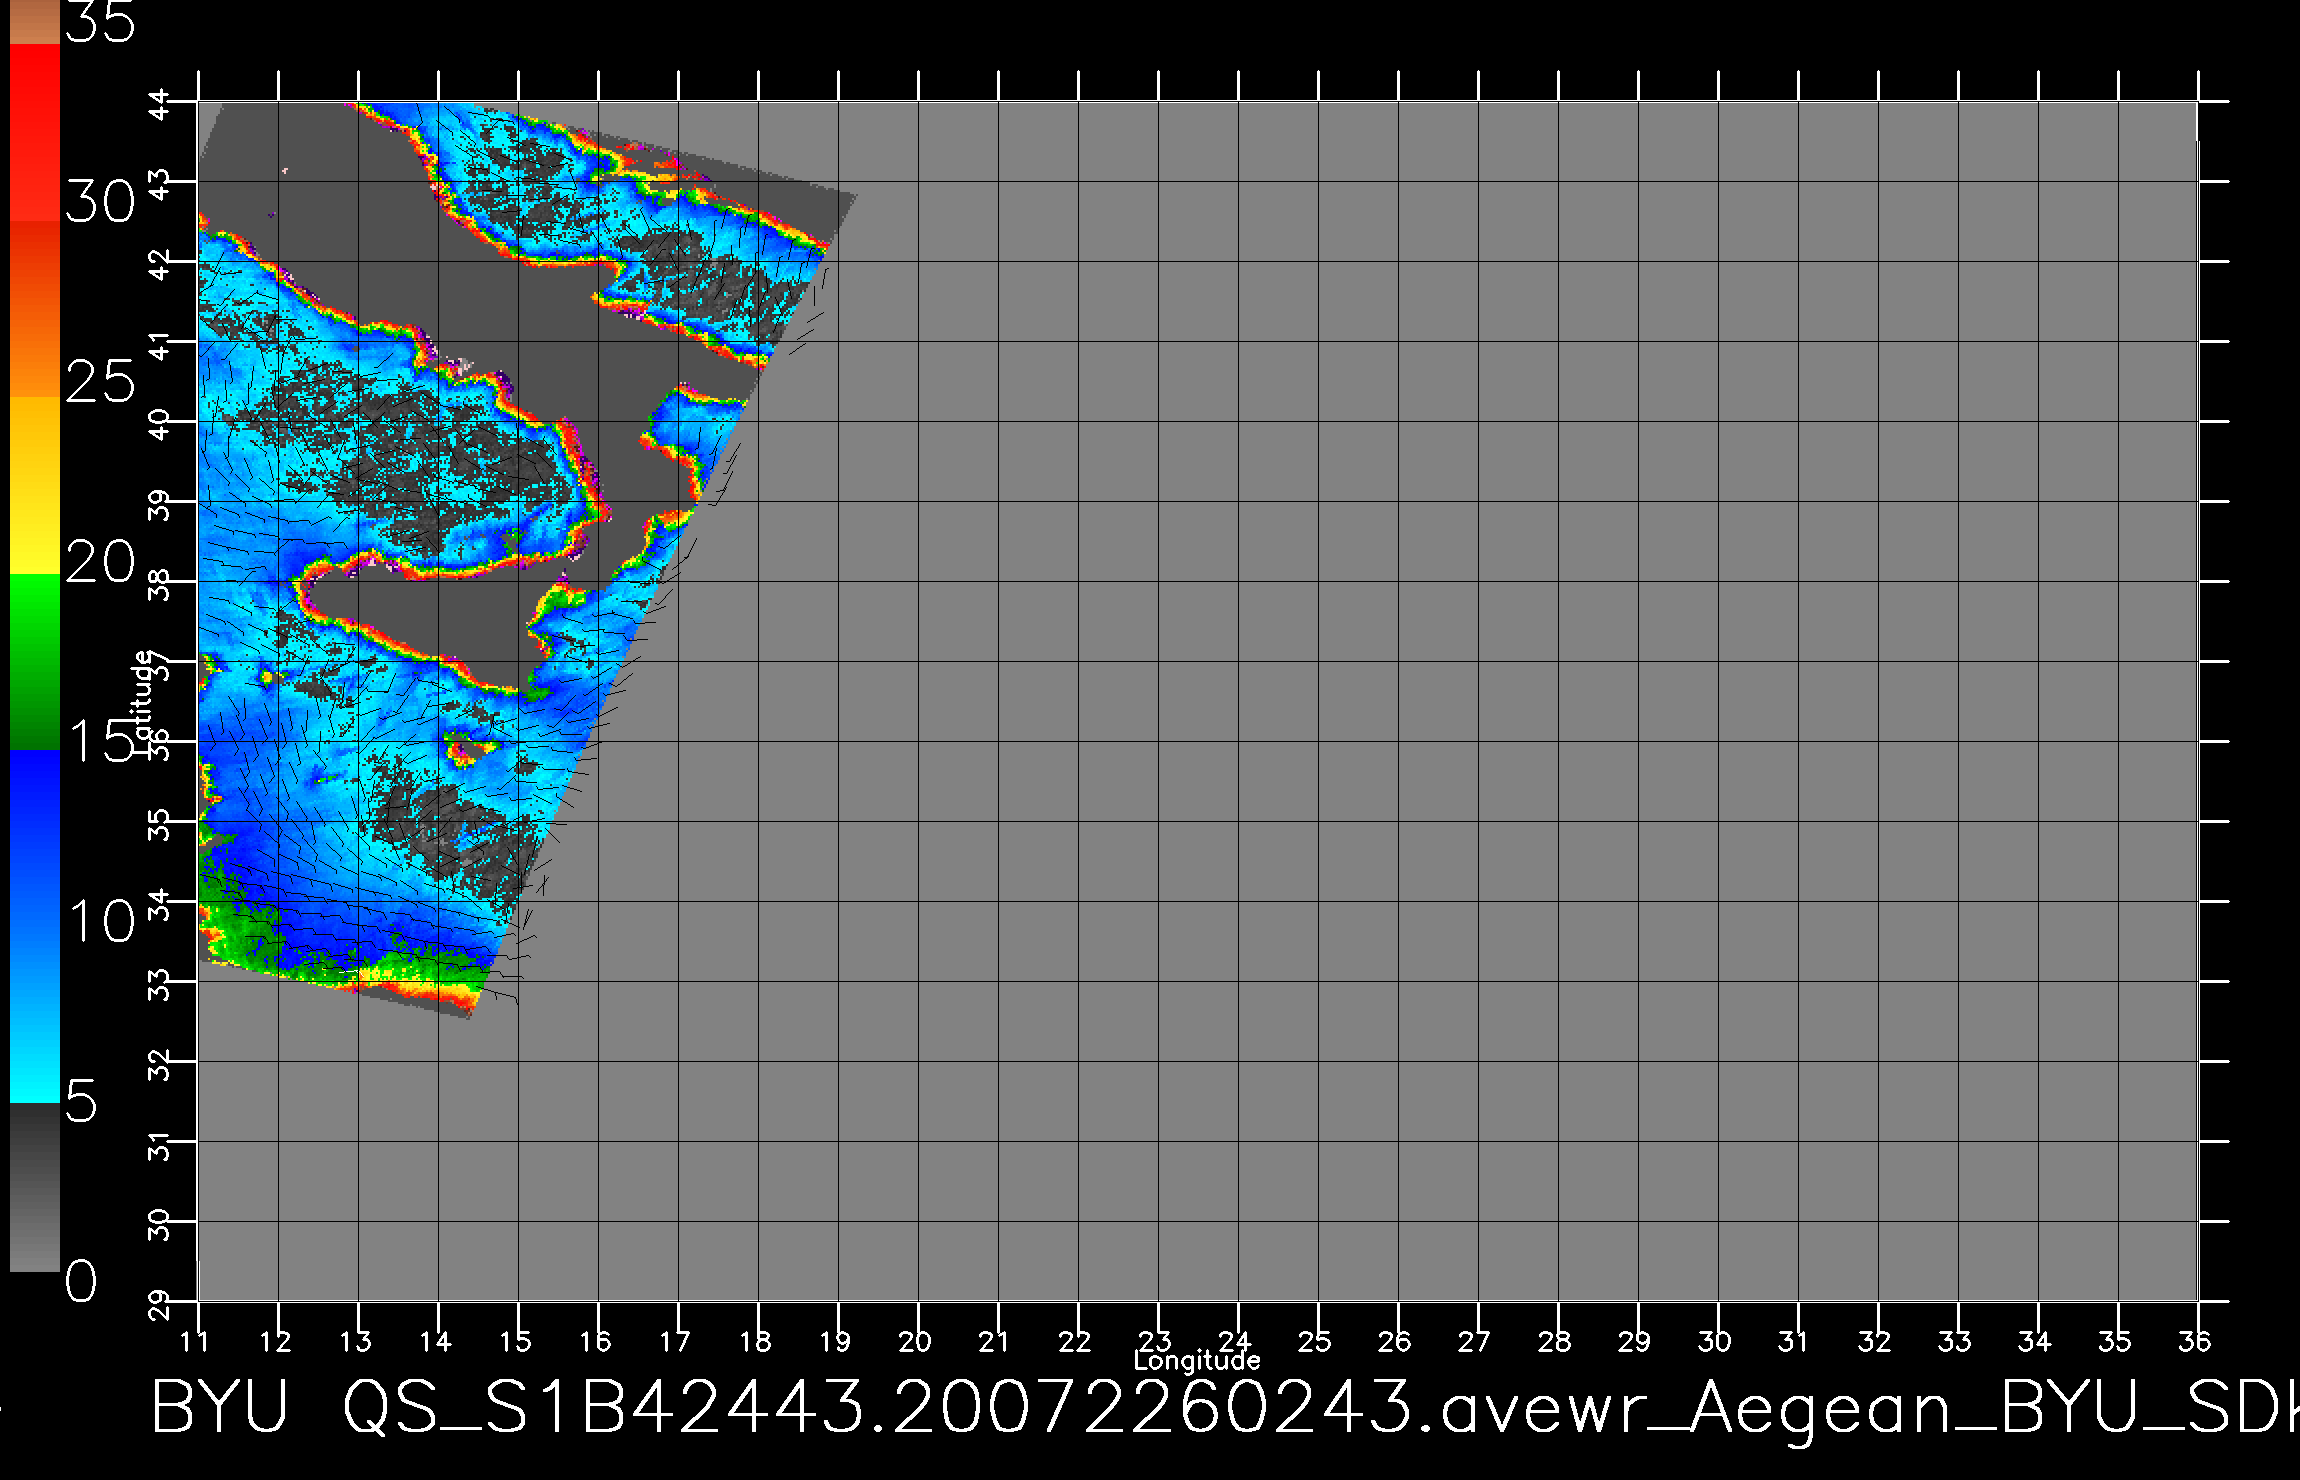
Task: Click longitude tick label 25
Action: [x=1316, y=1342]
